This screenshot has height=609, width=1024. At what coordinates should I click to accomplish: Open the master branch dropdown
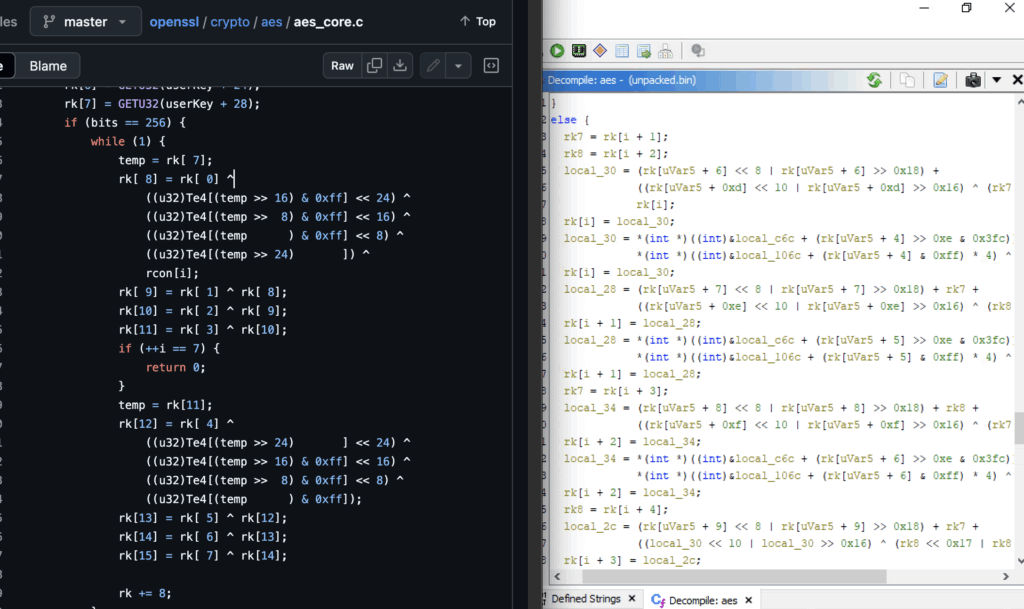pos(86,22)
